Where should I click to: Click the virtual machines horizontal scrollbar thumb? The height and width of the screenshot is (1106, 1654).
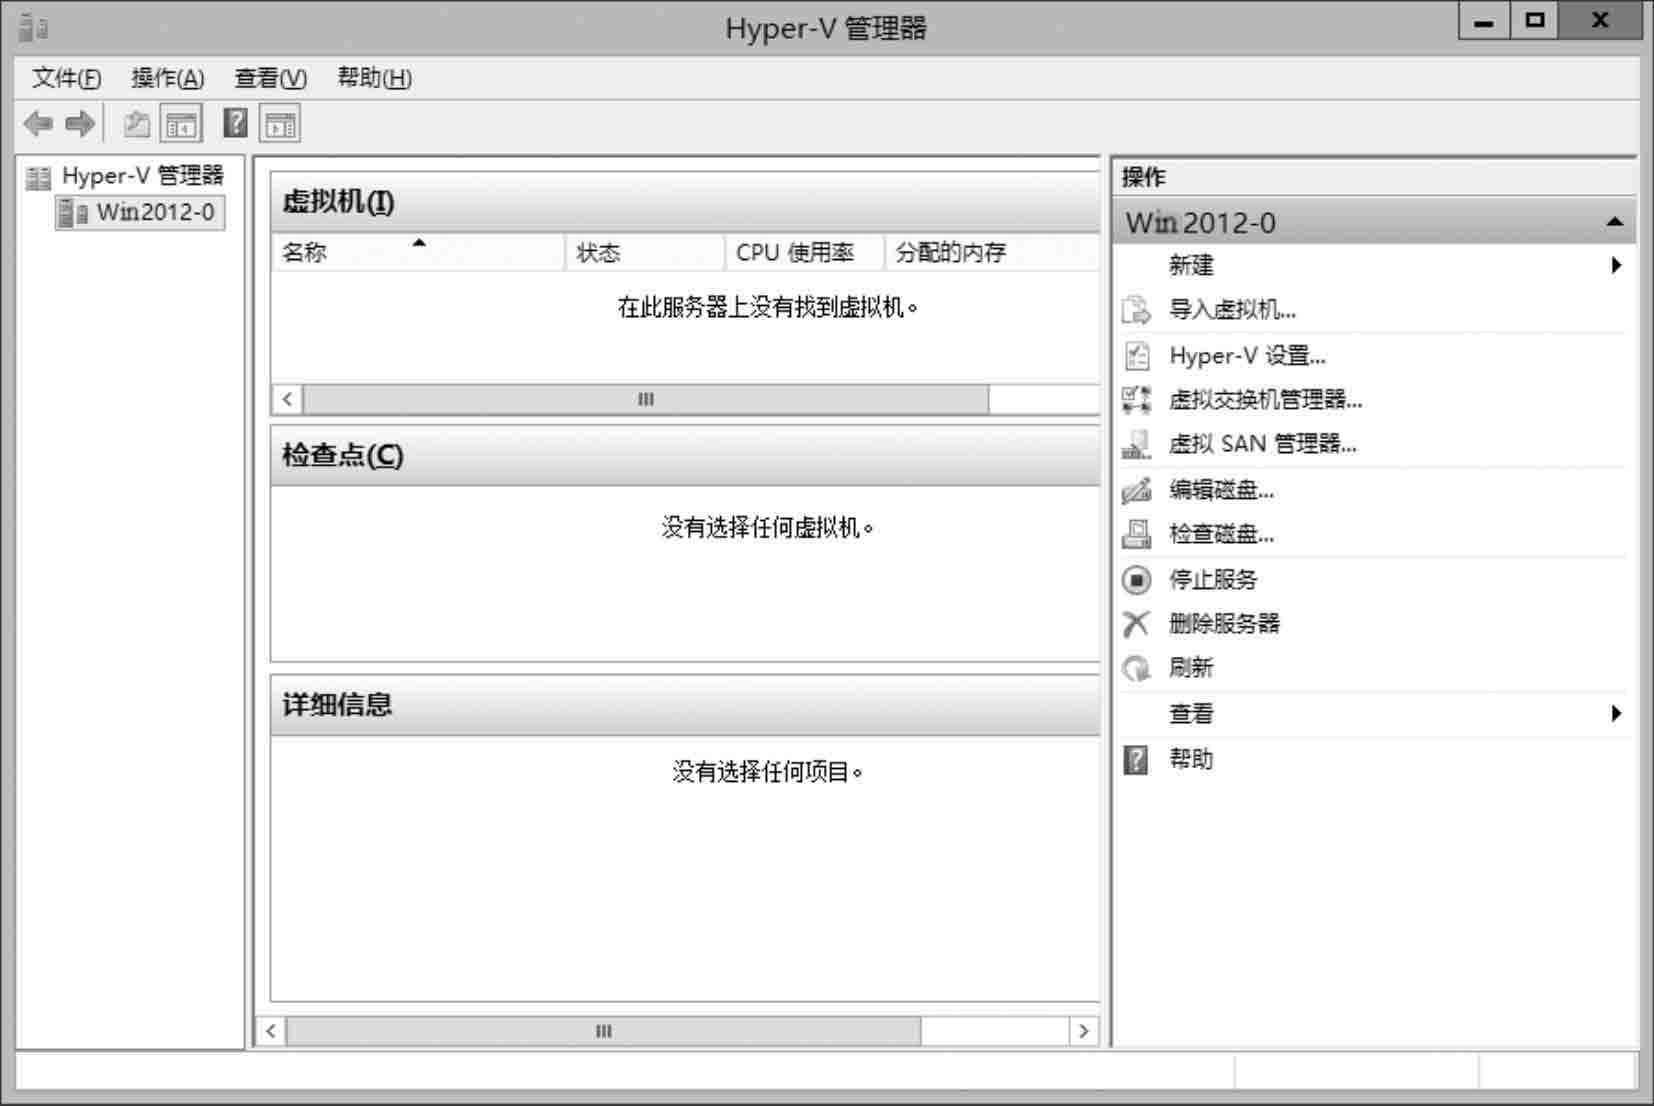point(646,400)
